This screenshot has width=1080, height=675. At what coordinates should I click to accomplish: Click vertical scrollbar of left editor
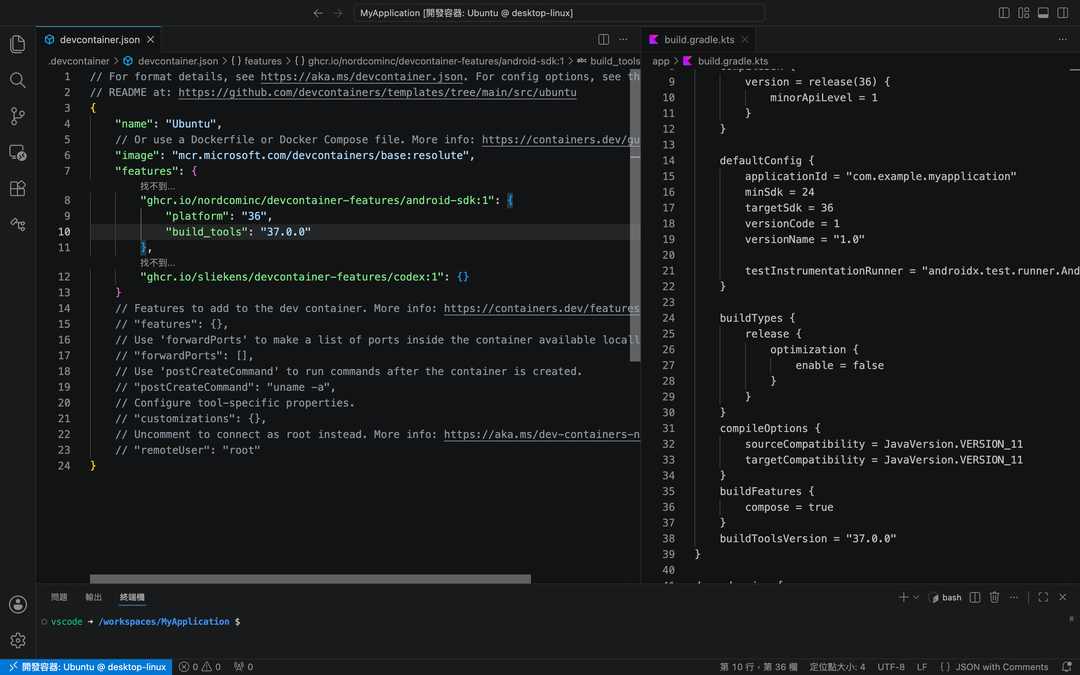coord(634,215)
